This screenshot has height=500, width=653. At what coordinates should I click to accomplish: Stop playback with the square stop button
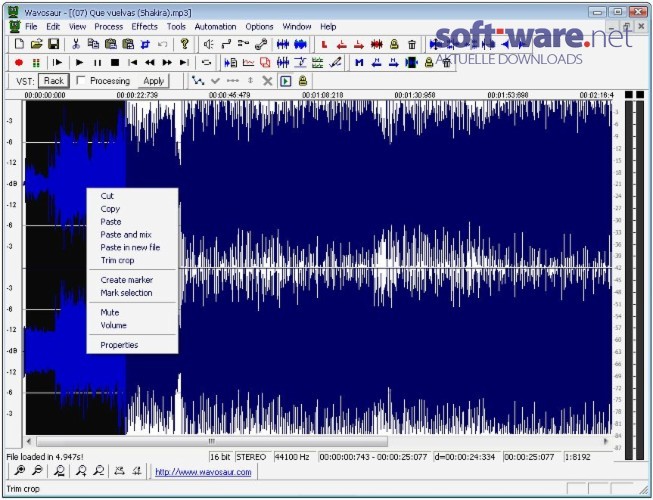point(115,63)
